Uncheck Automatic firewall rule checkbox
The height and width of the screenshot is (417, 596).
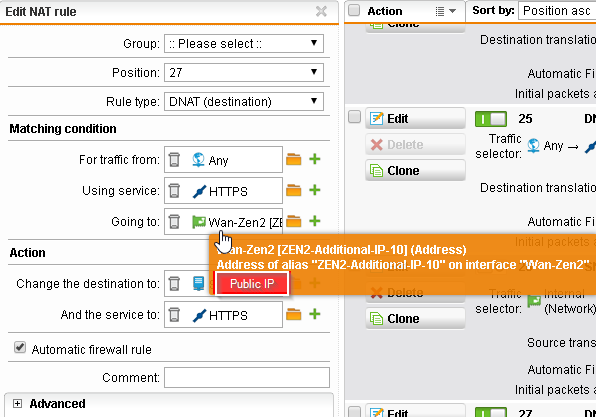click(20, 347)
